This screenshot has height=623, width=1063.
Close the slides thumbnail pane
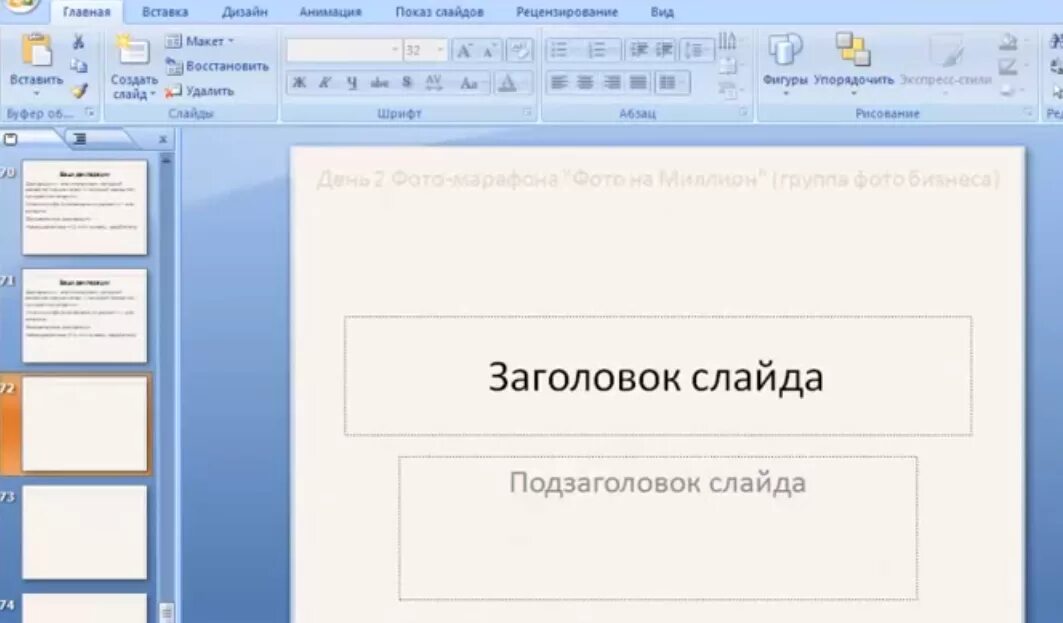coord(163,140)
